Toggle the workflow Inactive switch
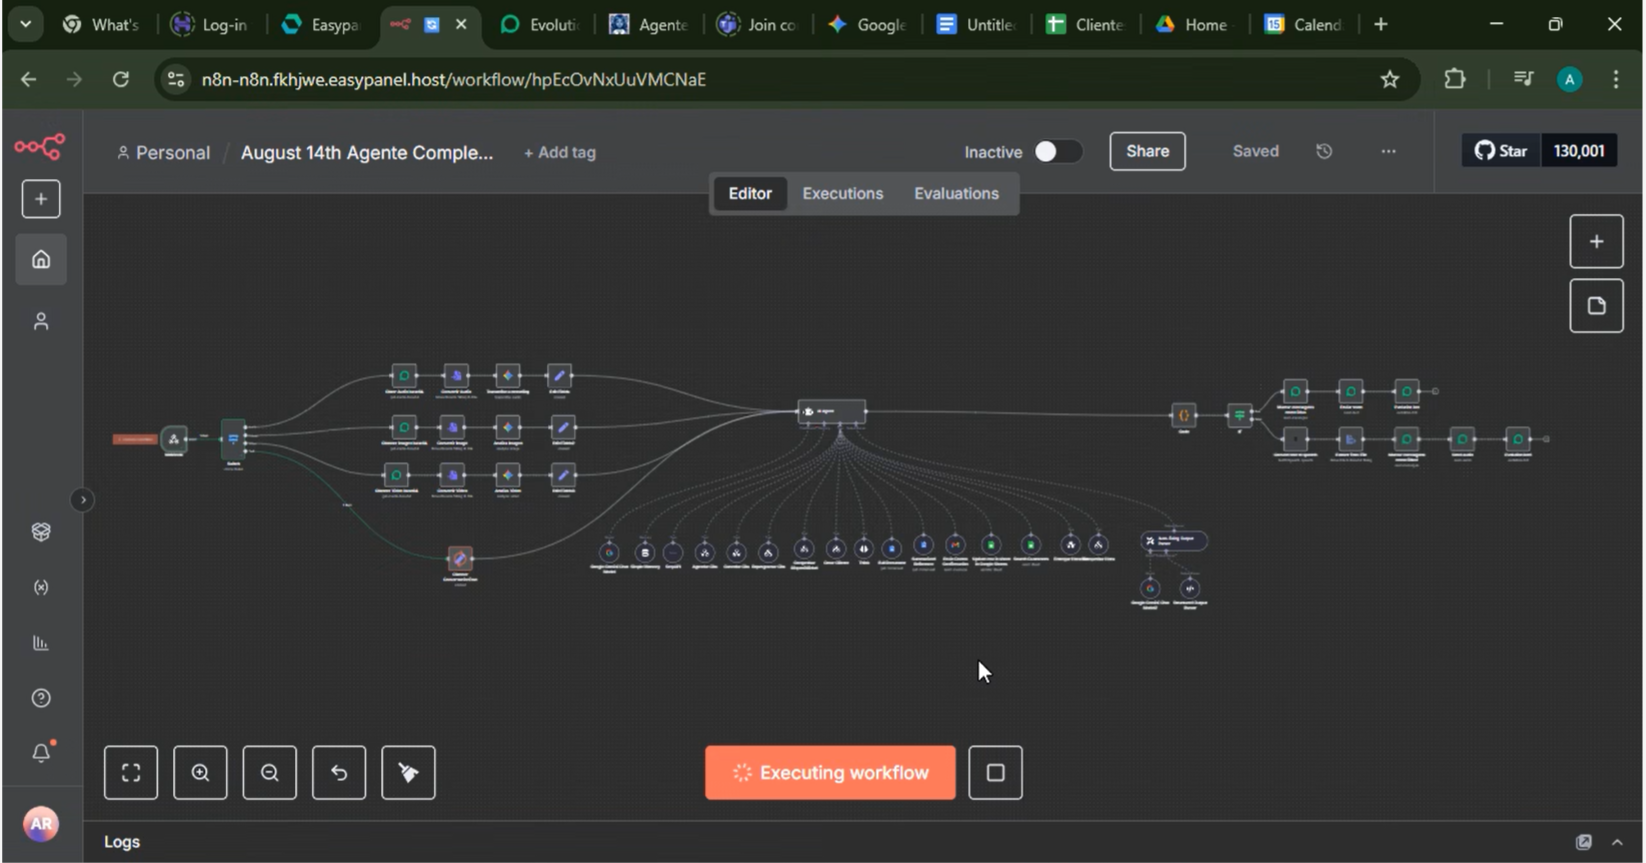This screenshot has width=1646, height=863. click(x=1057, y=151)
